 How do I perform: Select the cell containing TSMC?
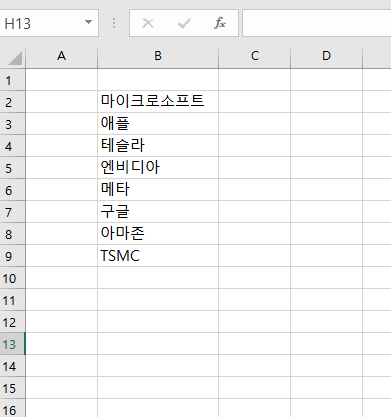(x=158, y=255)
